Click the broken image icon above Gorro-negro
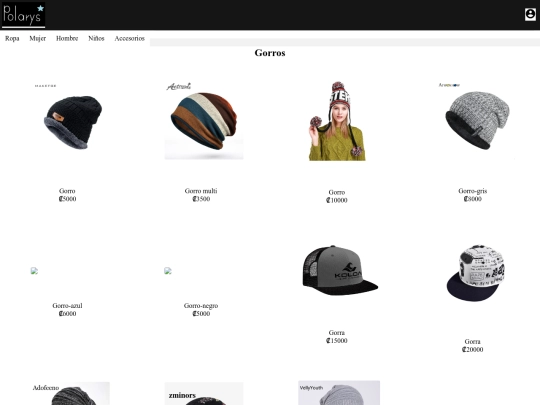 tap(168, 271)
